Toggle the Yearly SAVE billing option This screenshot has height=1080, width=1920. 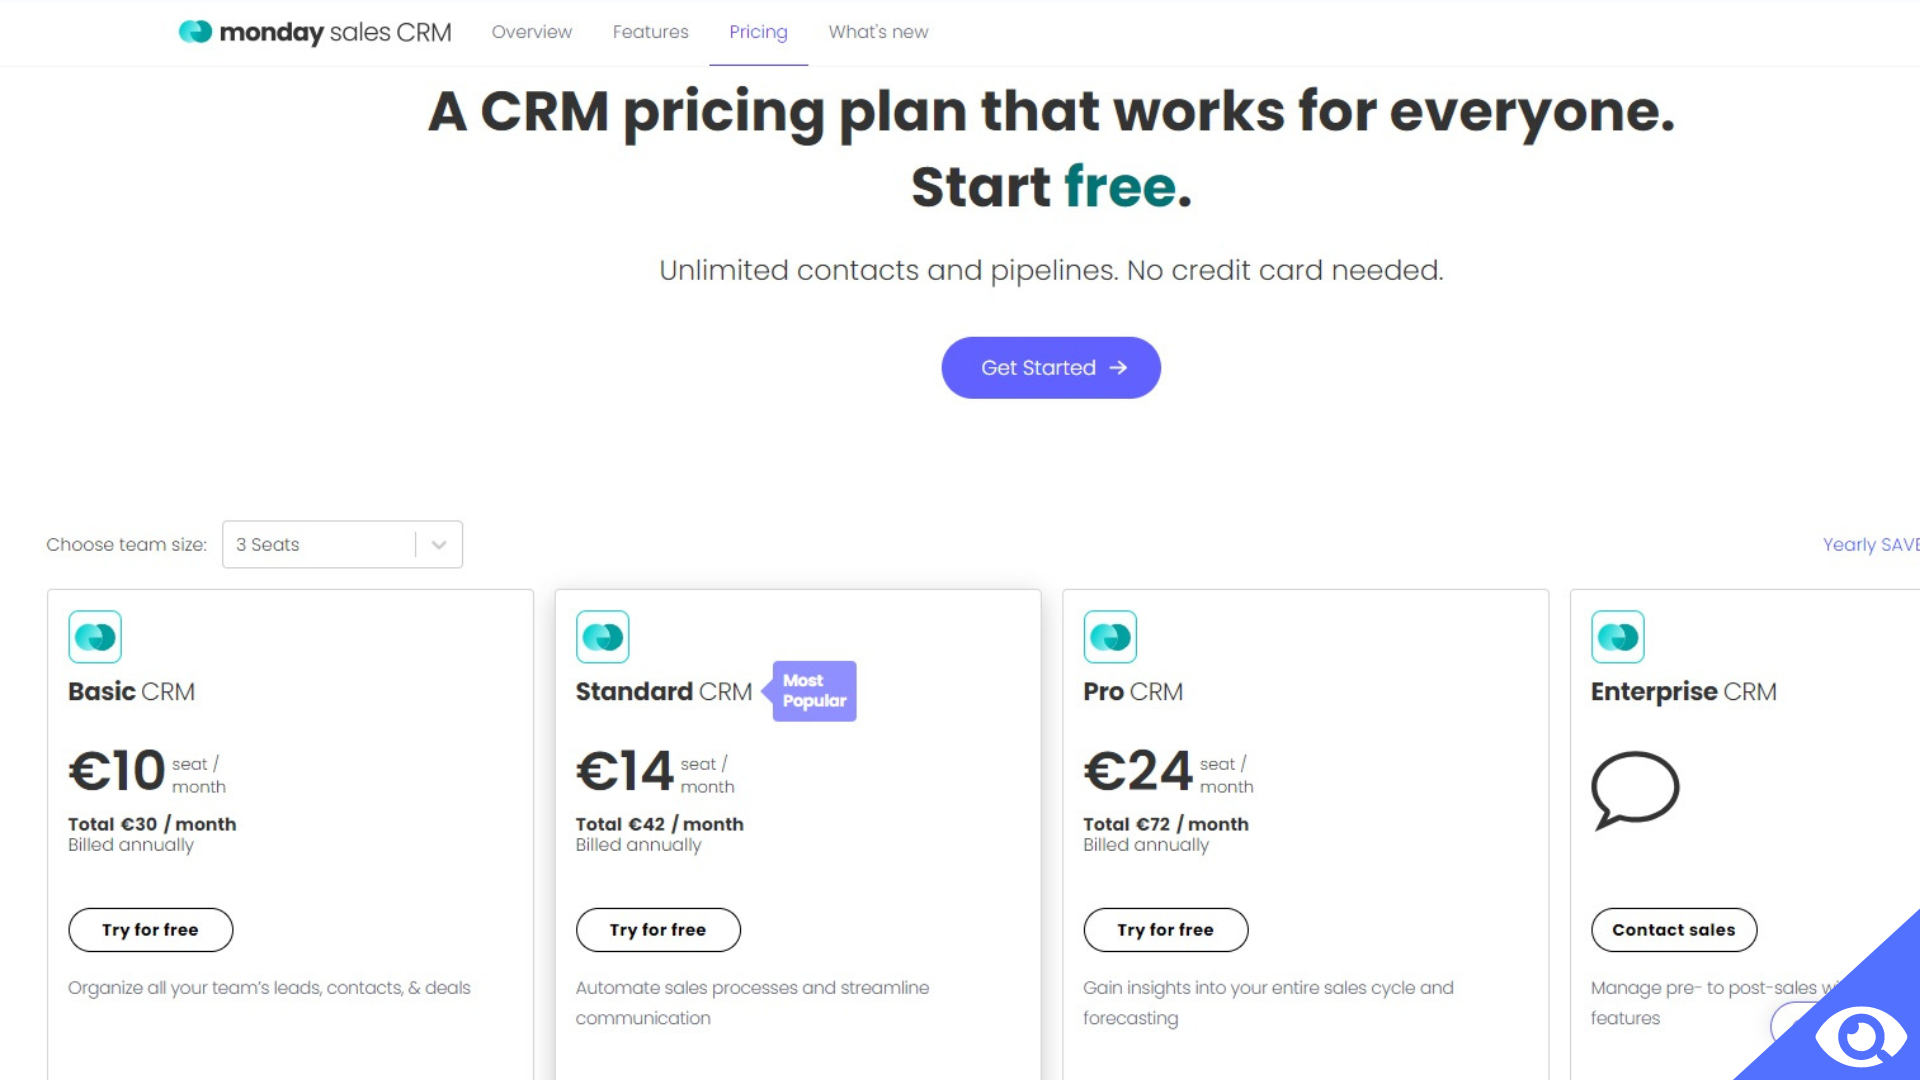tap(1869, 544)
